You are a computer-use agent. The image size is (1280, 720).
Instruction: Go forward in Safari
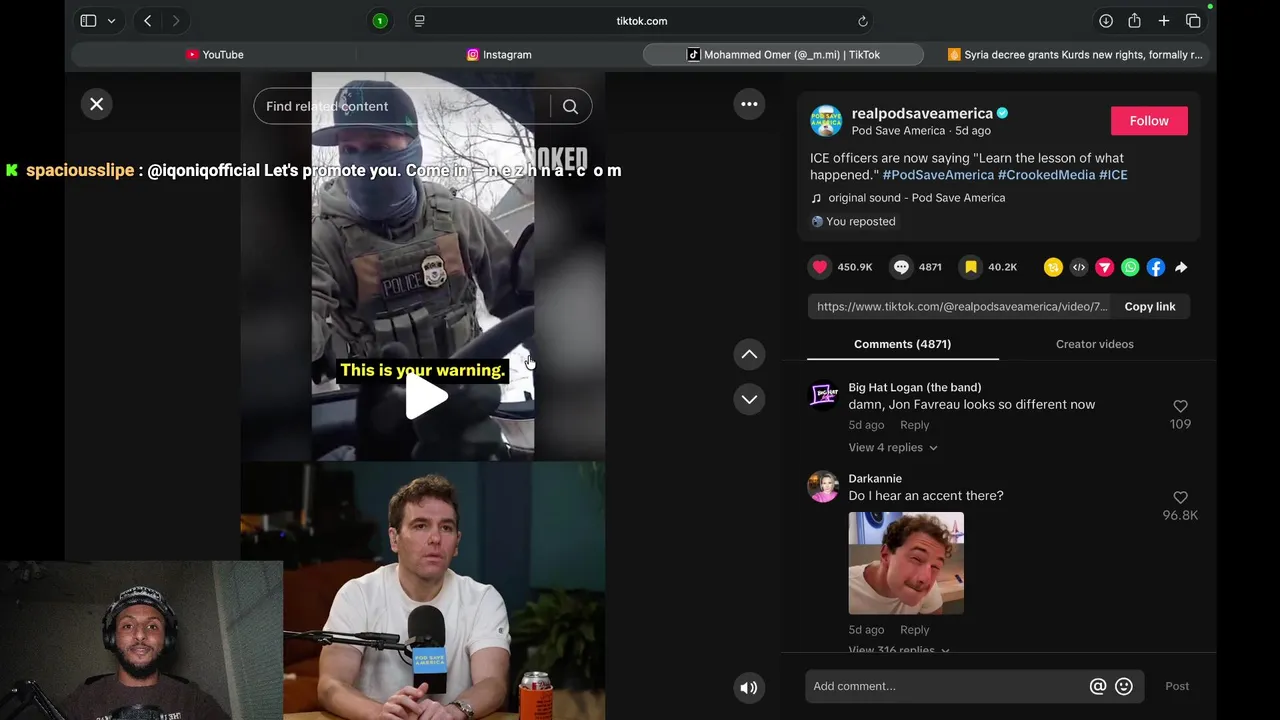176,21
